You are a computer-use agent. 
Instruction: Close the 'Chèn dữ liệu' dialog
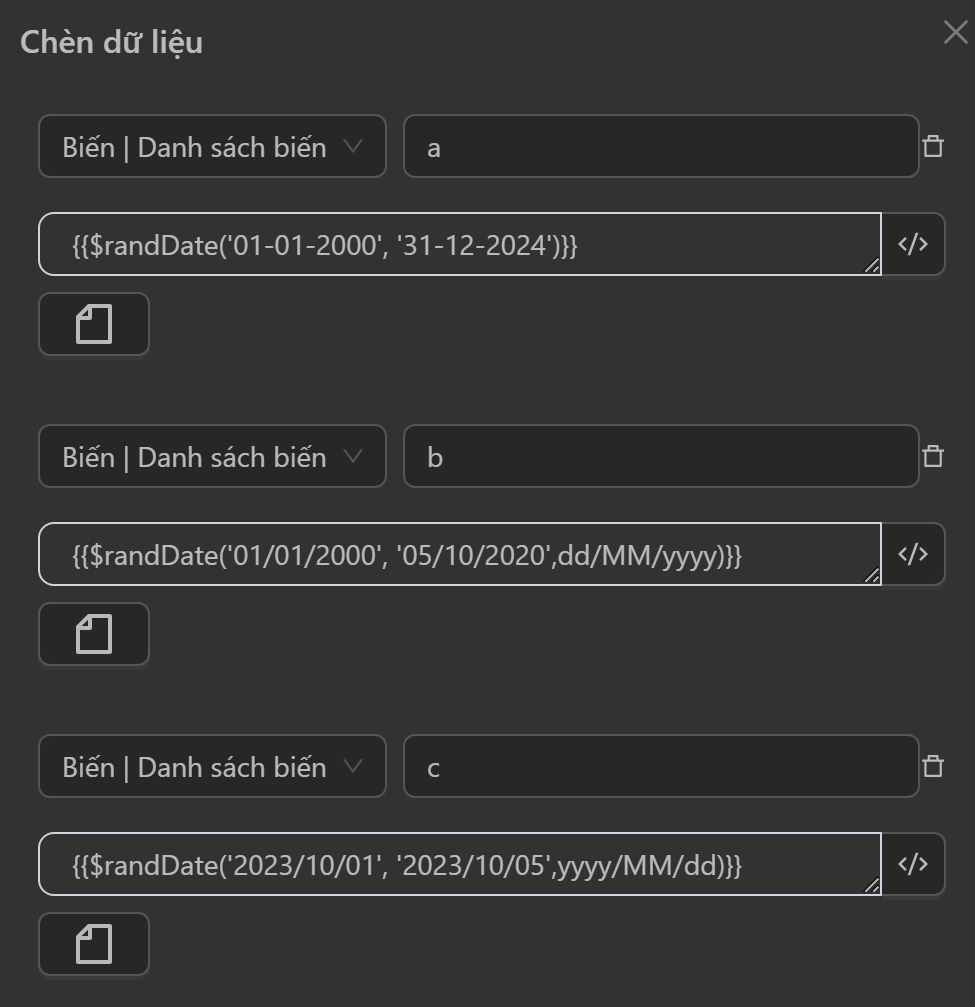coord(955,32)
